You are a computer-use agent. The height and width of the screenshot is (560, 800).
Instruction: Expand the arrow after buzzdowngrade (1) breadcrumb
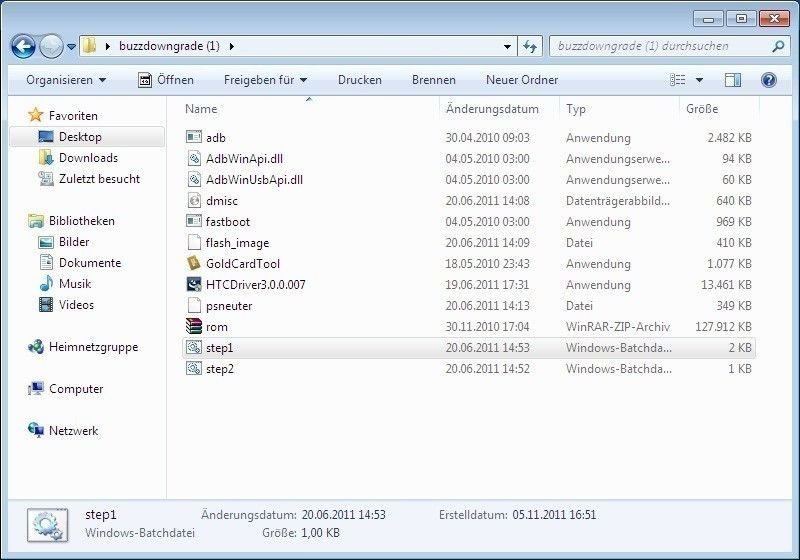232,46
